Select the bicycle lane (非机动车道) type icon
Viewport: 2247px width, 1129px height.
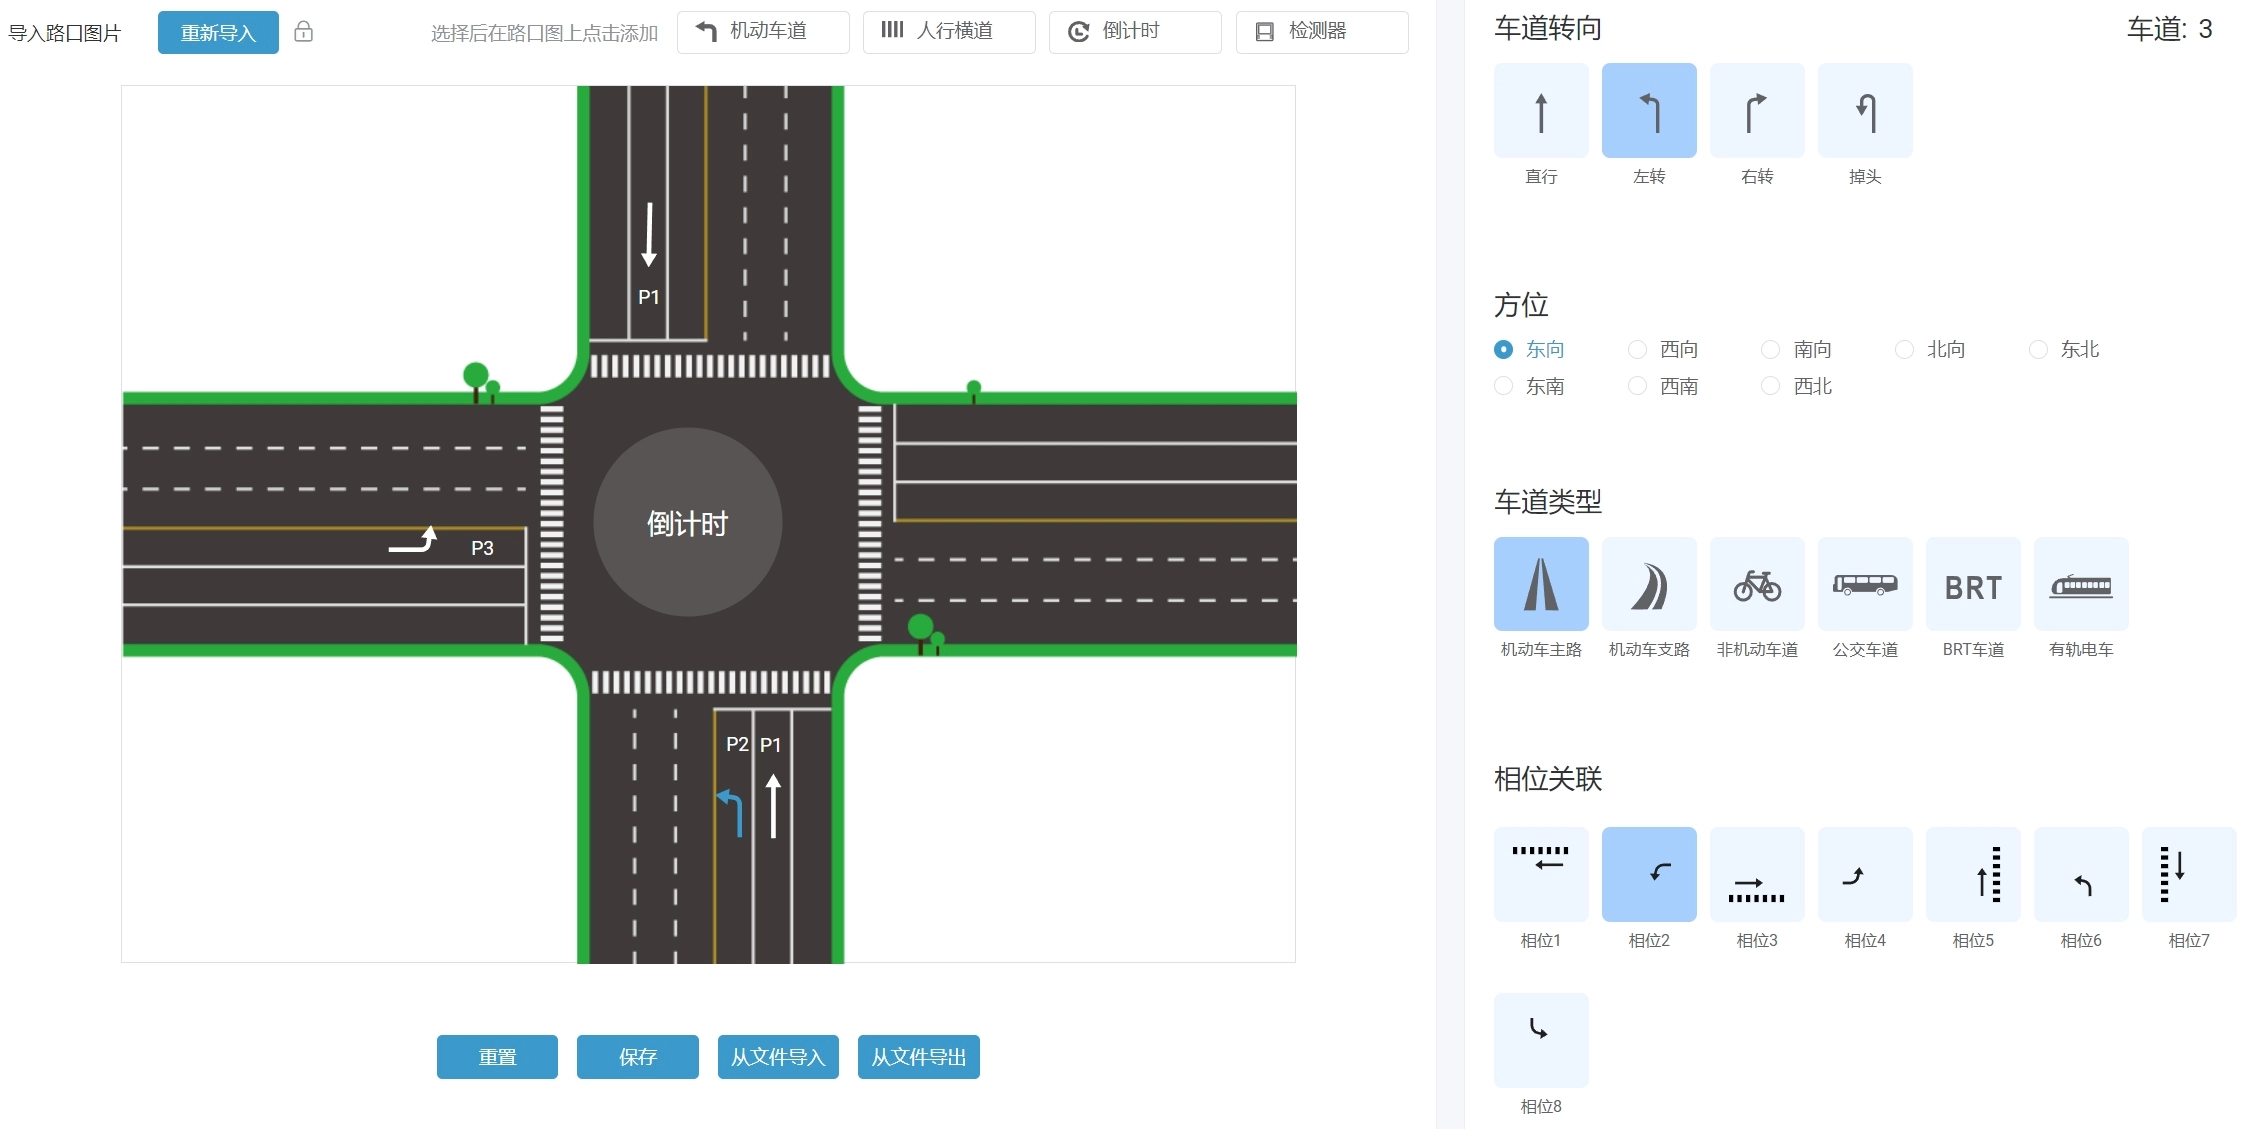coord(1756,585)
